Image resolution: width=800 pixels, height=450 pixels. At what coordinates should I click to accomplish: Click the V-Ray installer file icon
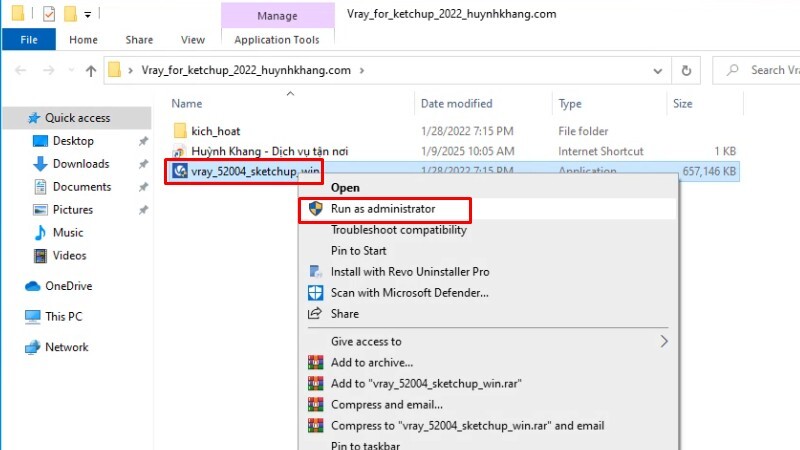pyautogui.click(x=180, y=171)
